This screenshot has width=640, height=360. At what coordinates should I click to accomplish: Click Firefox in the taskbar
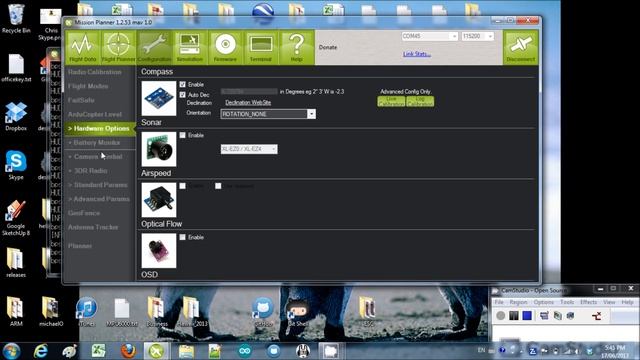tap(128, 351)
